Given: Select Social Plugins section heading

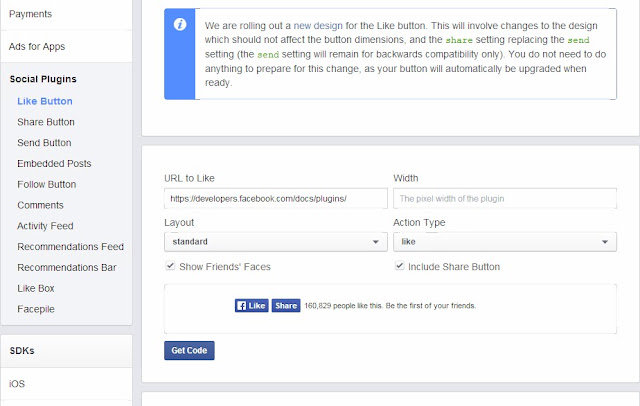Looking at the screenshot, I should click(x=43, y=79).
